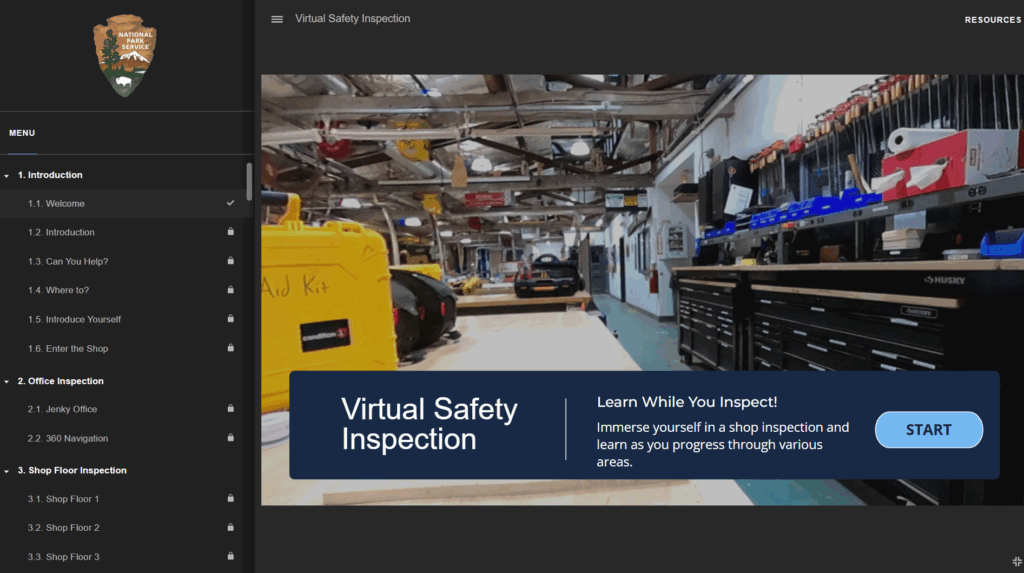Click the lock icon beside 1.2. Introduction
This screenshot has width=1024, height=573.
[231, 232]
